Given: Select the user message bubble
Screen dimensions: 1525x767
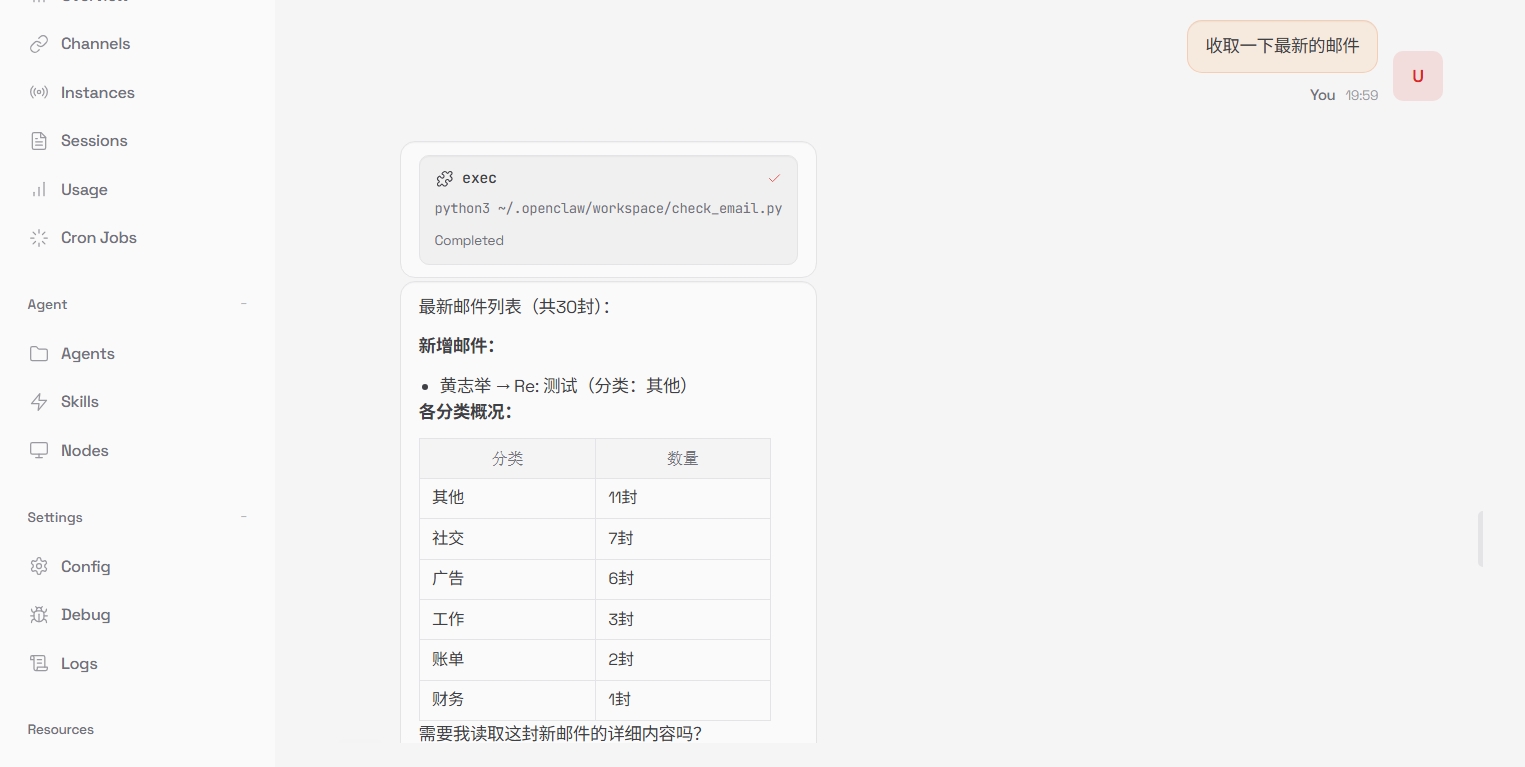Looking at the screenshot, I should [x=1282, y=46].
